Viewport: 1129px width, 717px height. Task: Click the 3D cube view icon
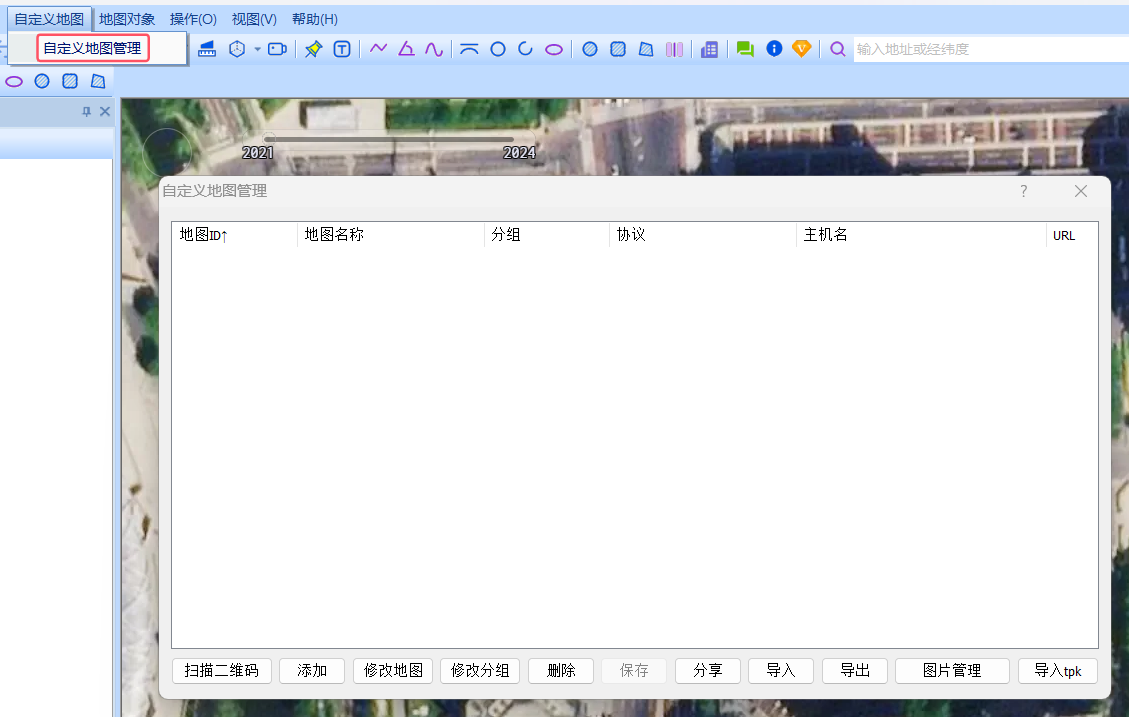237,49
